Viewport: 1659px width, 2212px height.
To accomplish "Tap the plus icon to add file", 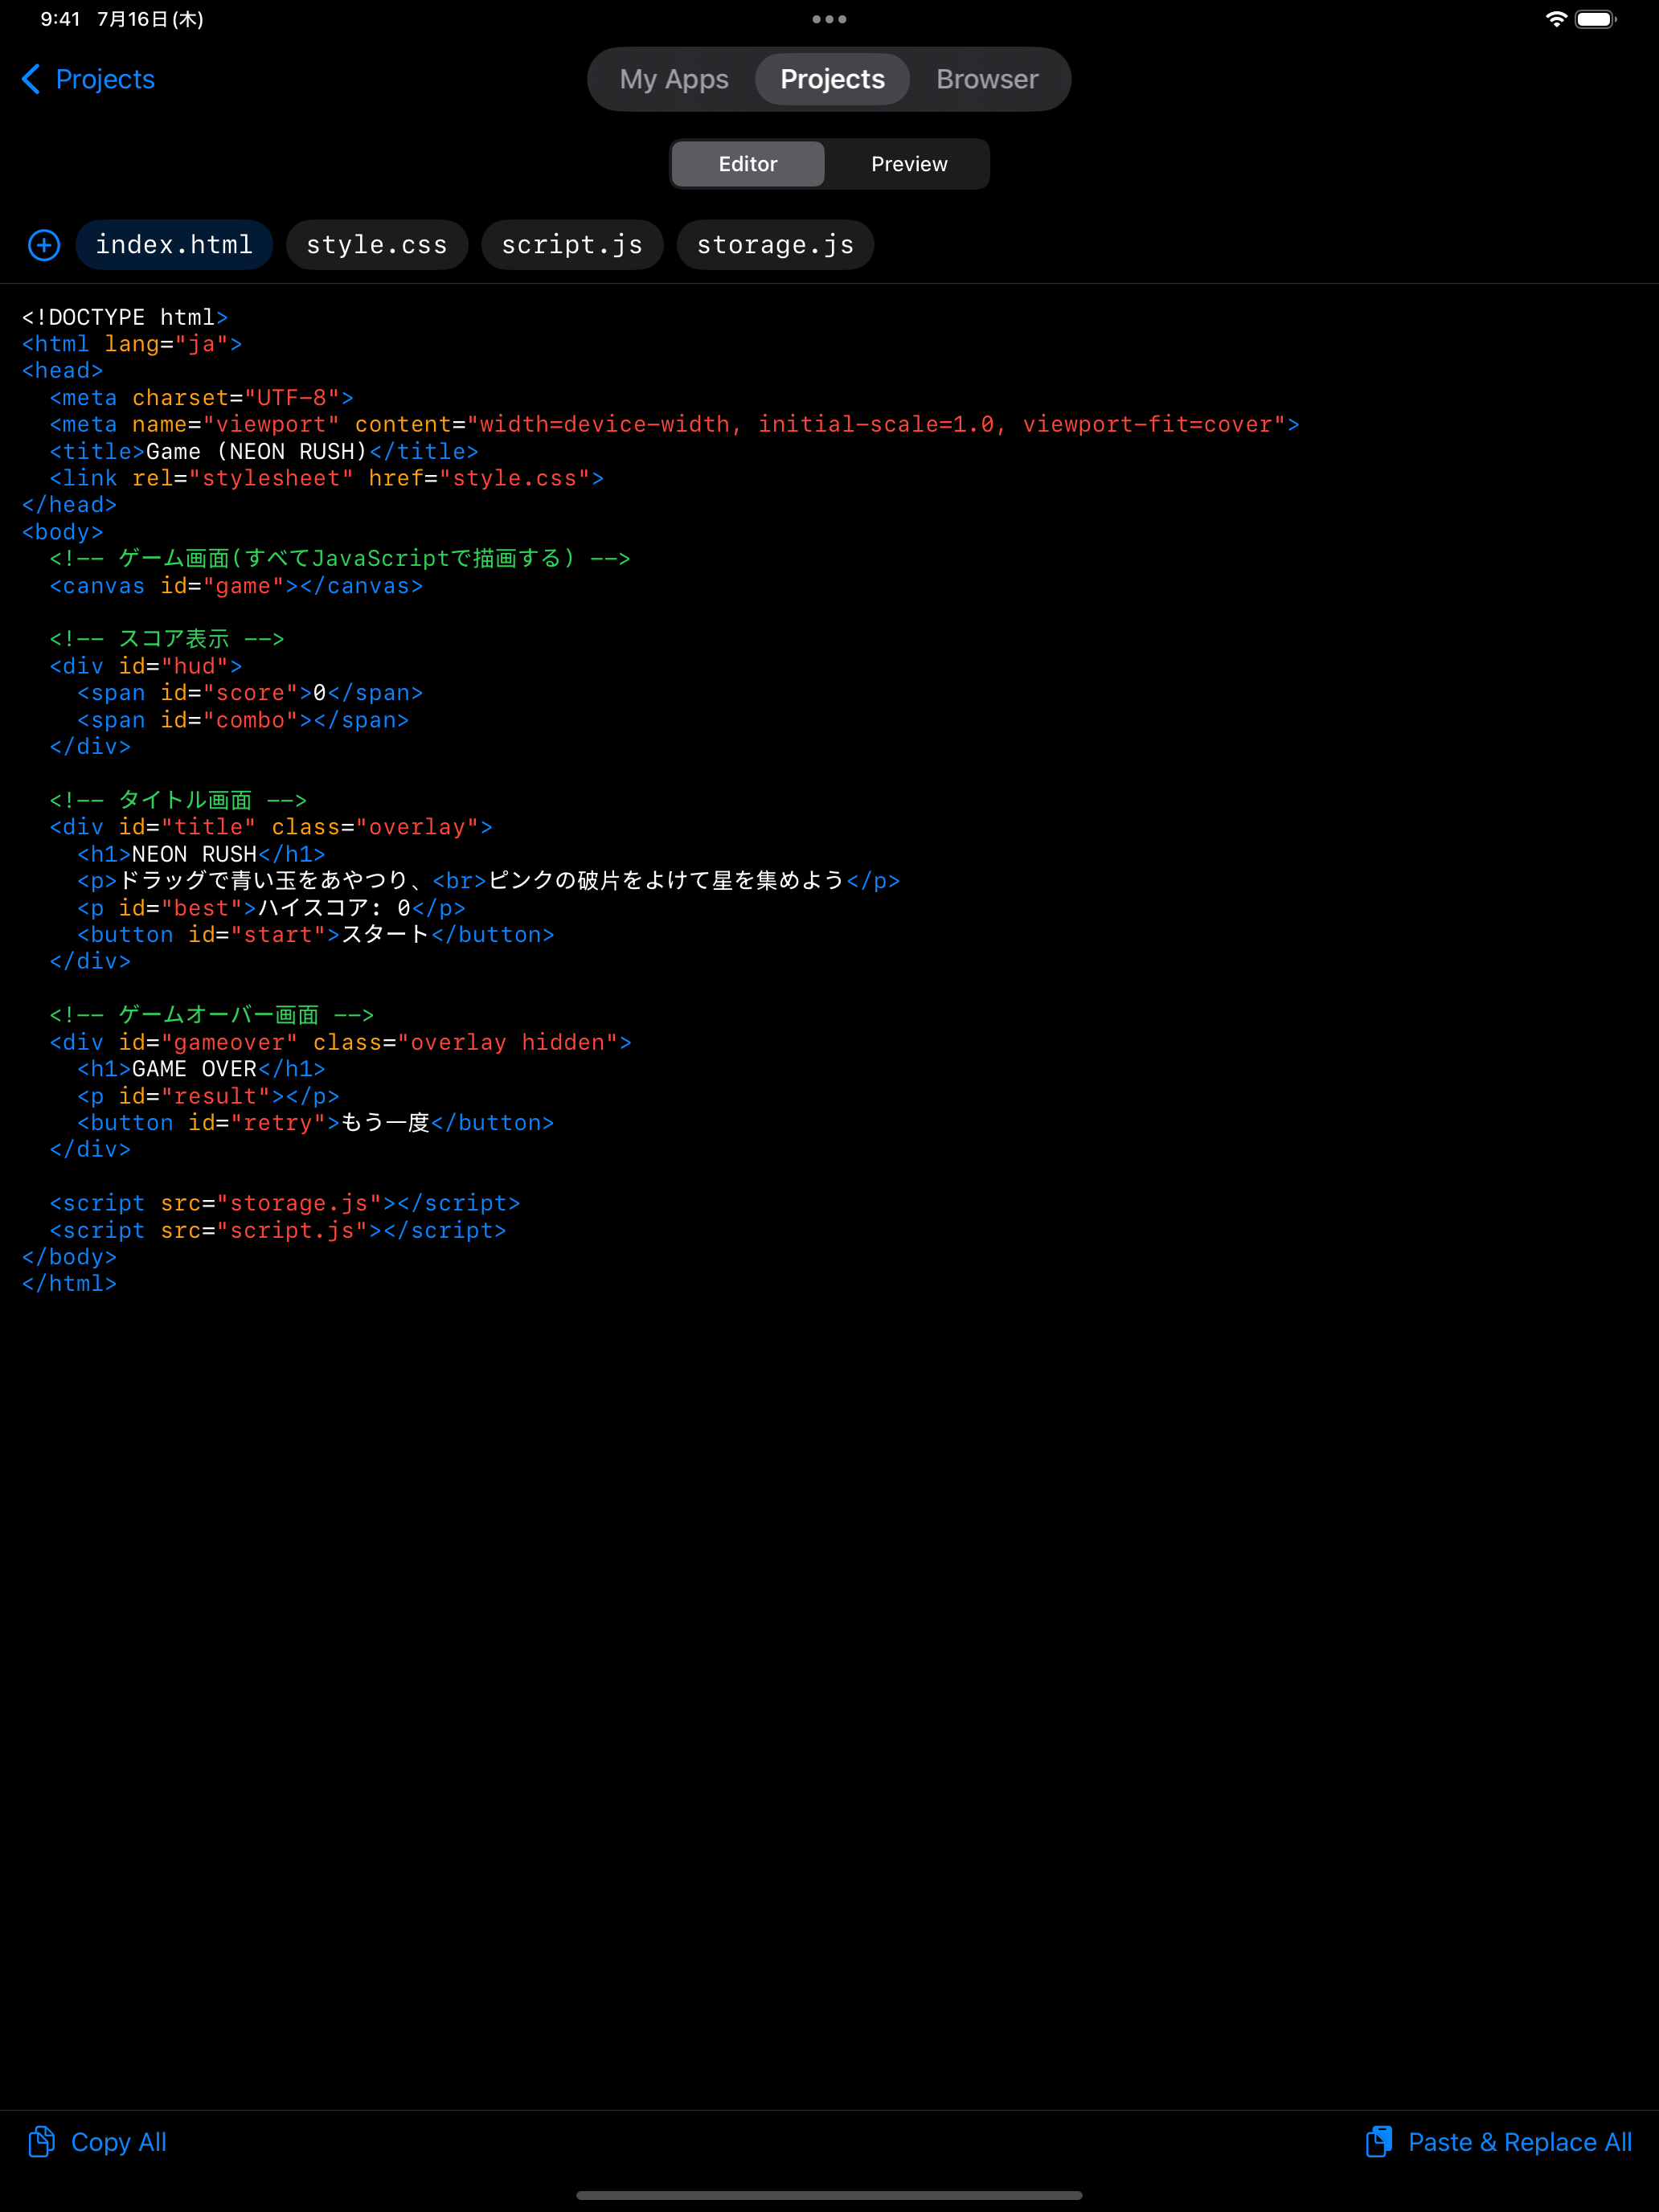I will [44, 245].
